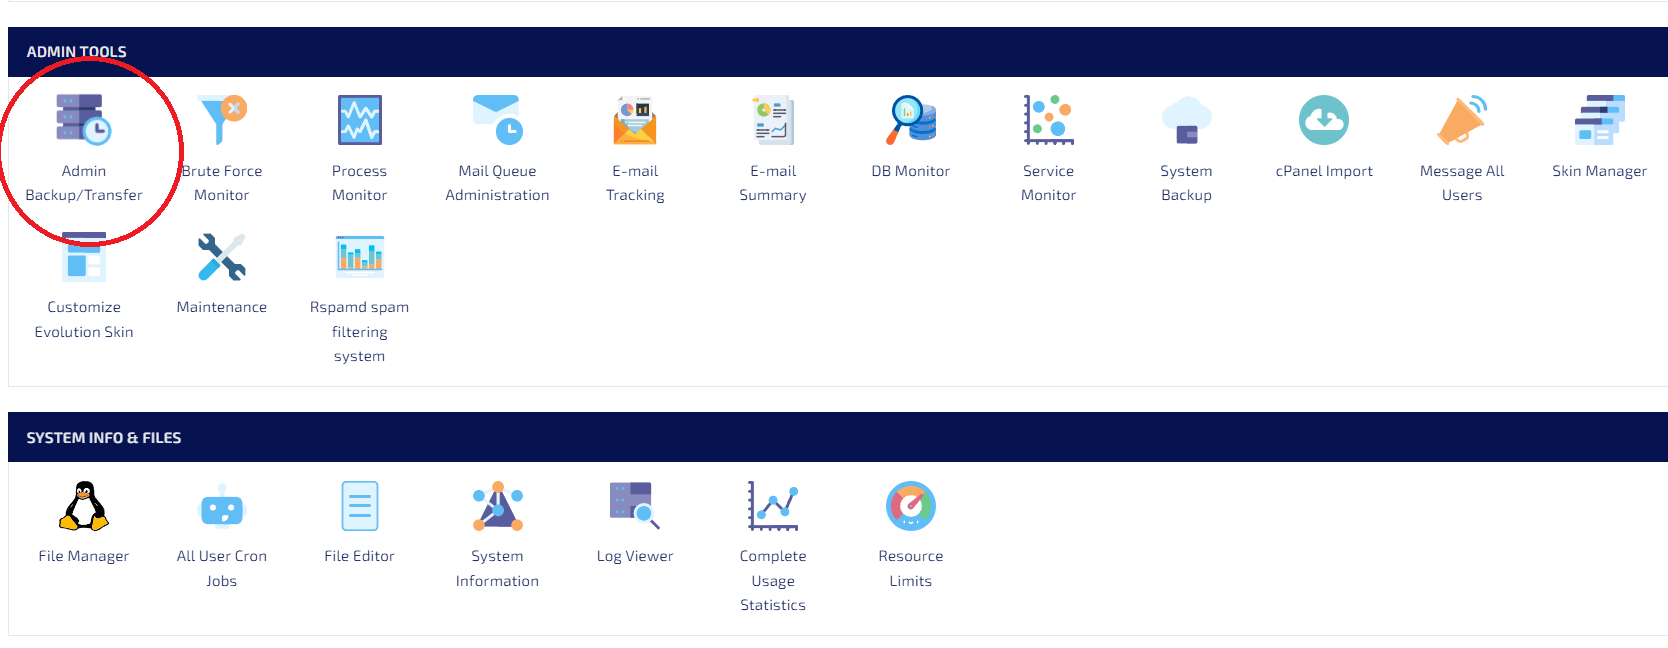View the E-mail Summary report icon
This screenshot has height=648, width=1668.
click(773, 121)
